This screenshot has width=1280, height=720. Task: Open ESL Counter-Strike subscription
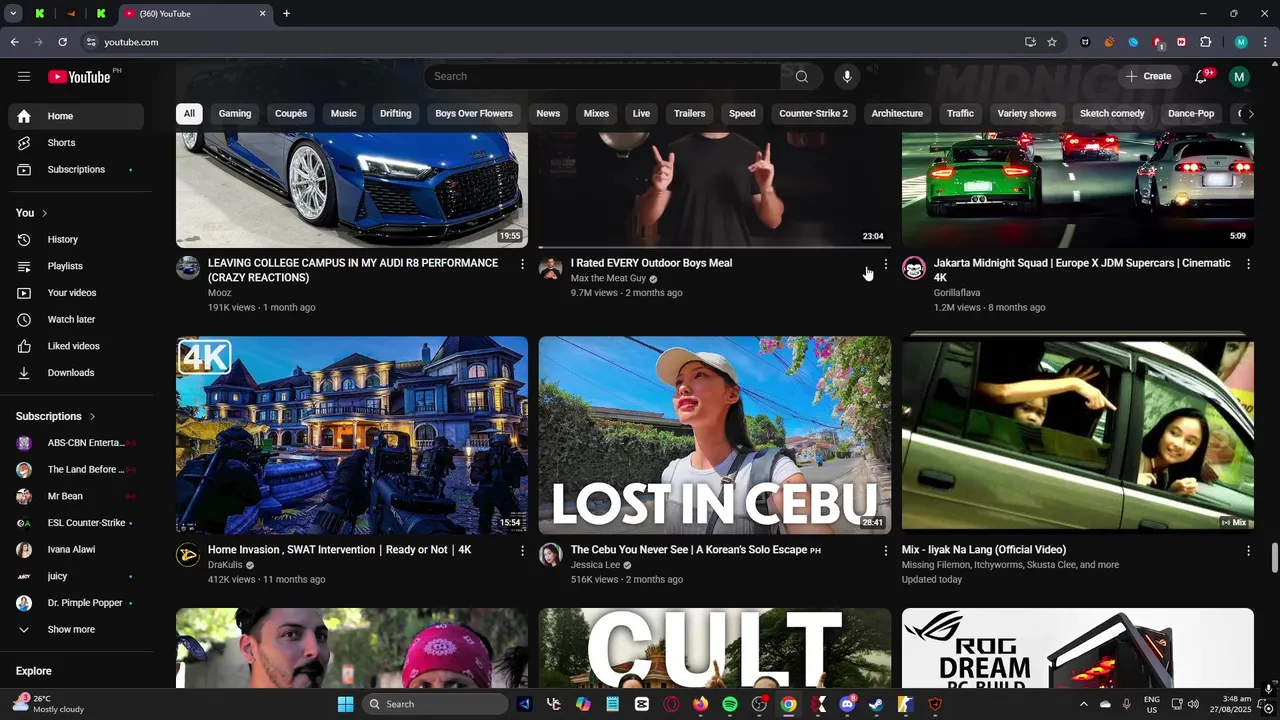(76, 523)
